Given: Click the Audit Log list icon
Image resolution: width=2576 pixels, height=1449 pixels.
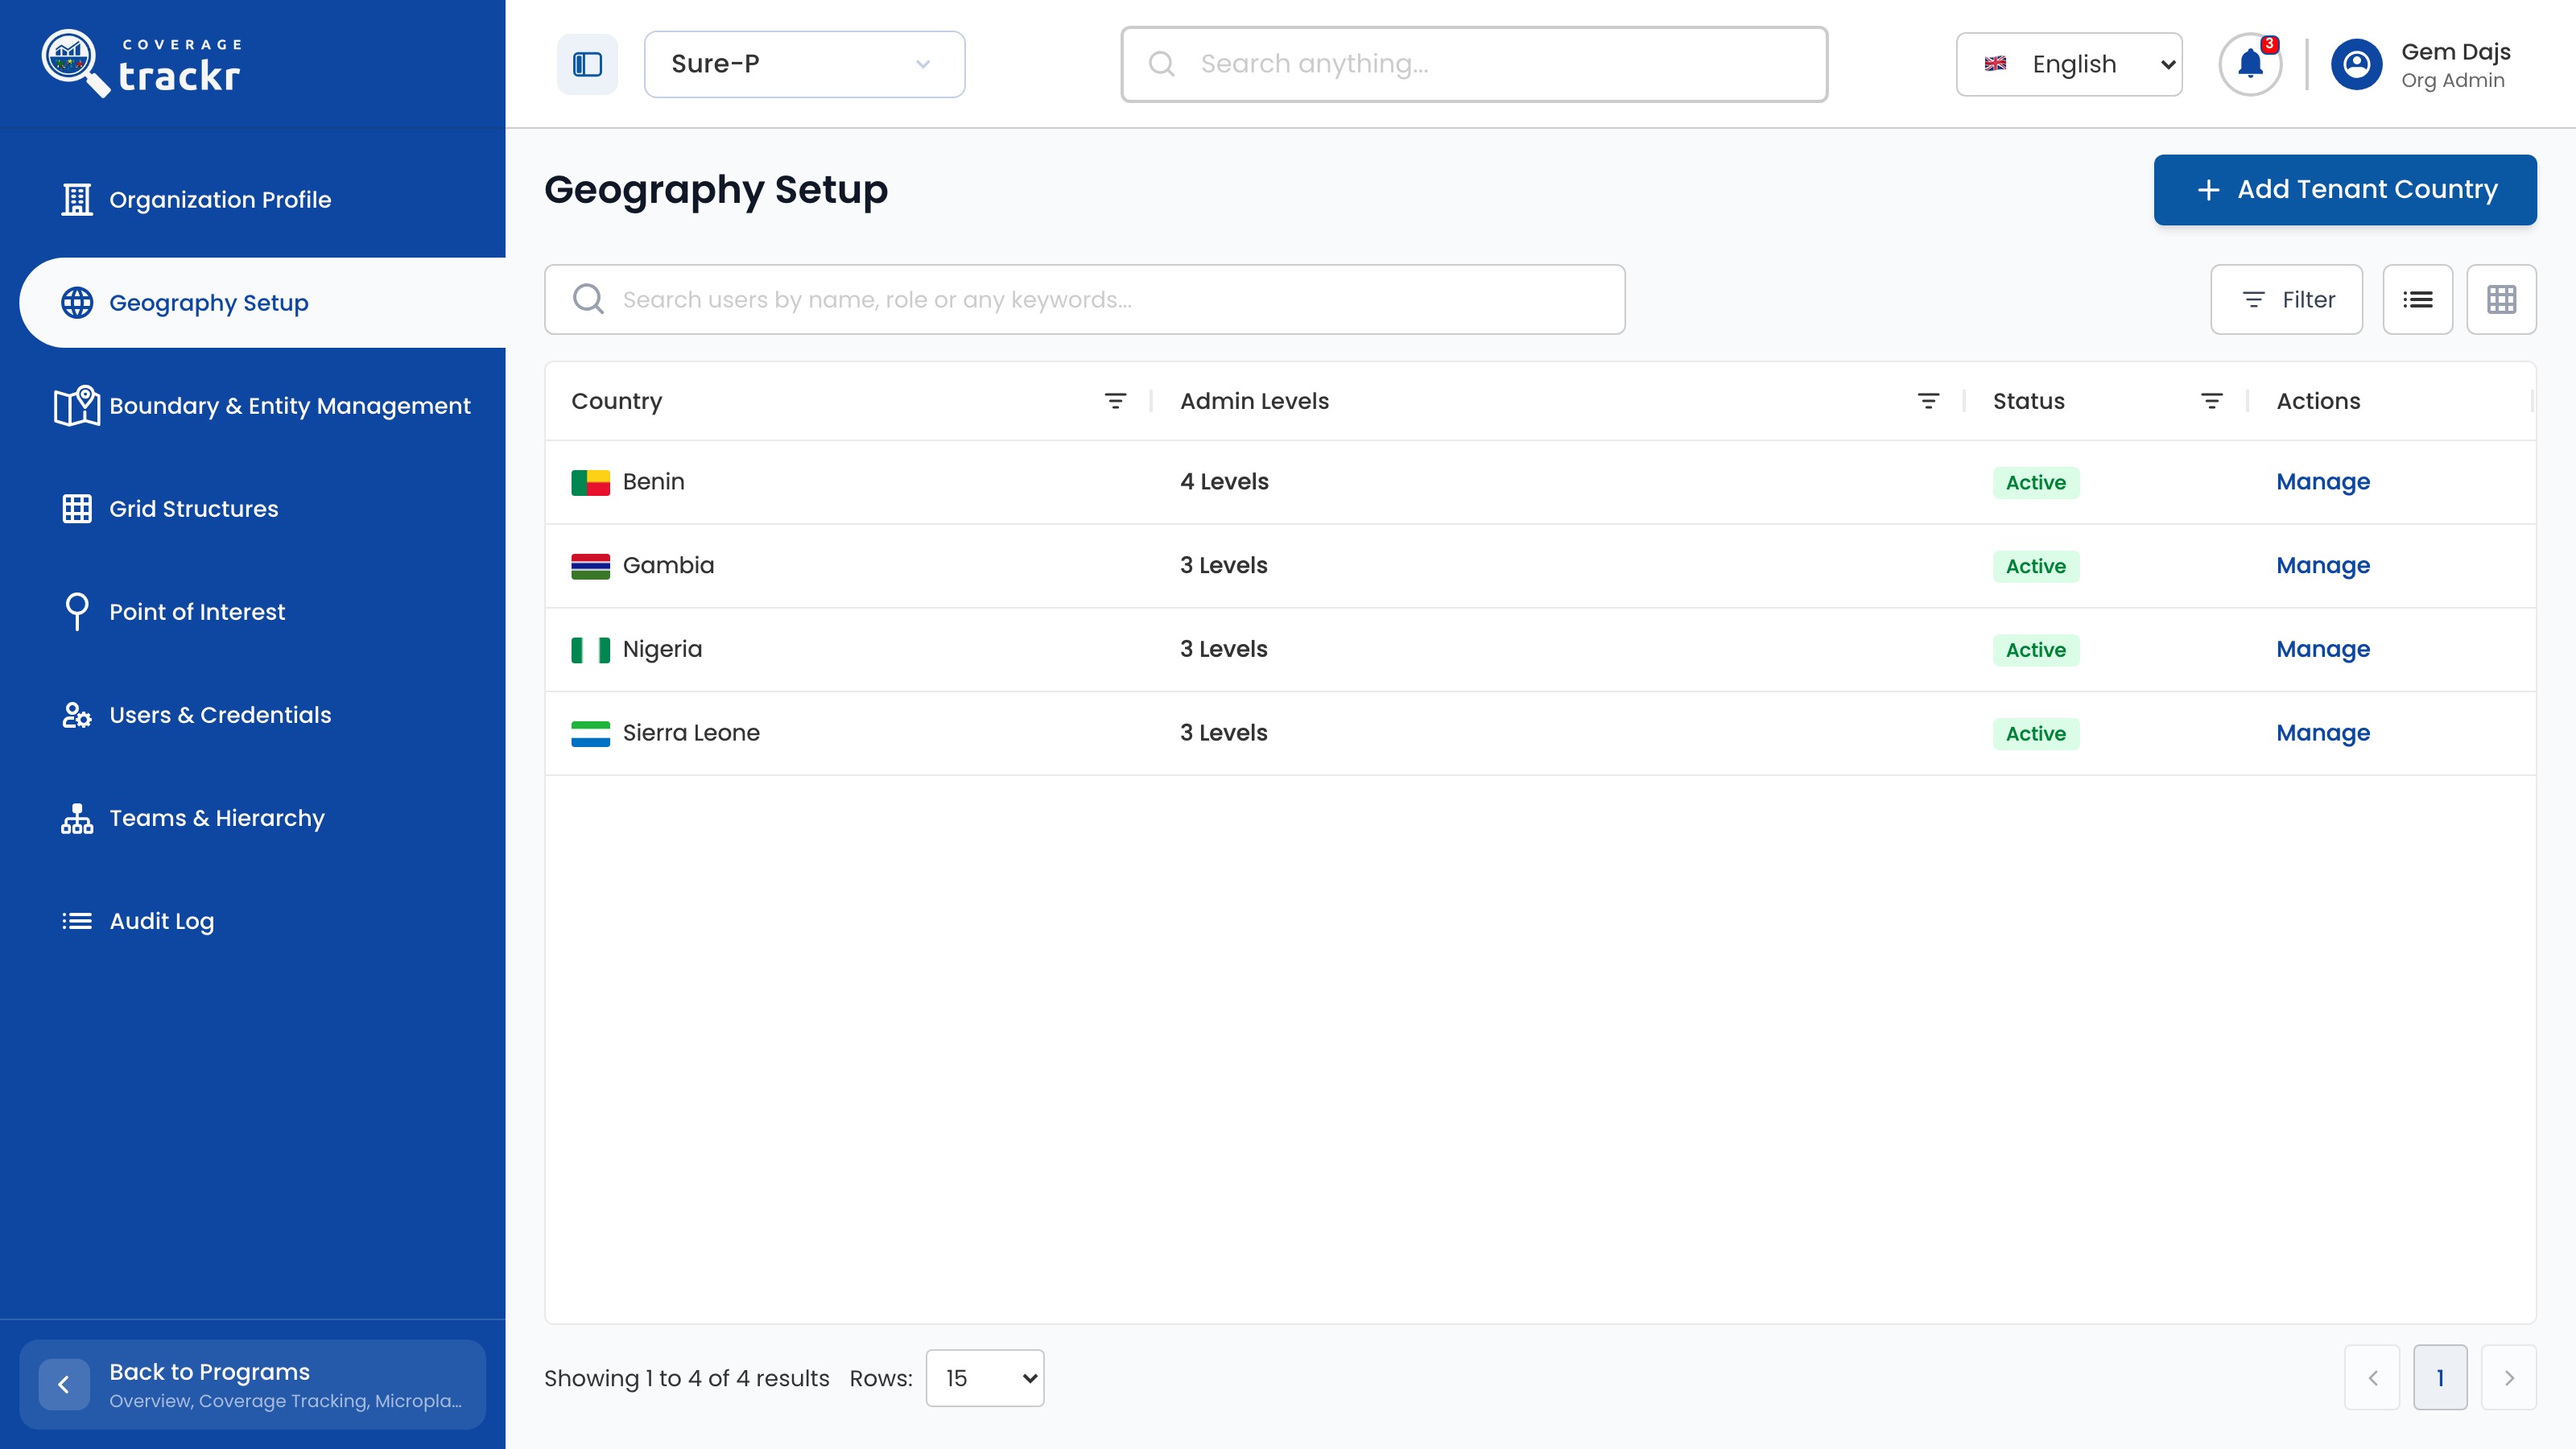Looking at the screenshot, I should point(77,921).
